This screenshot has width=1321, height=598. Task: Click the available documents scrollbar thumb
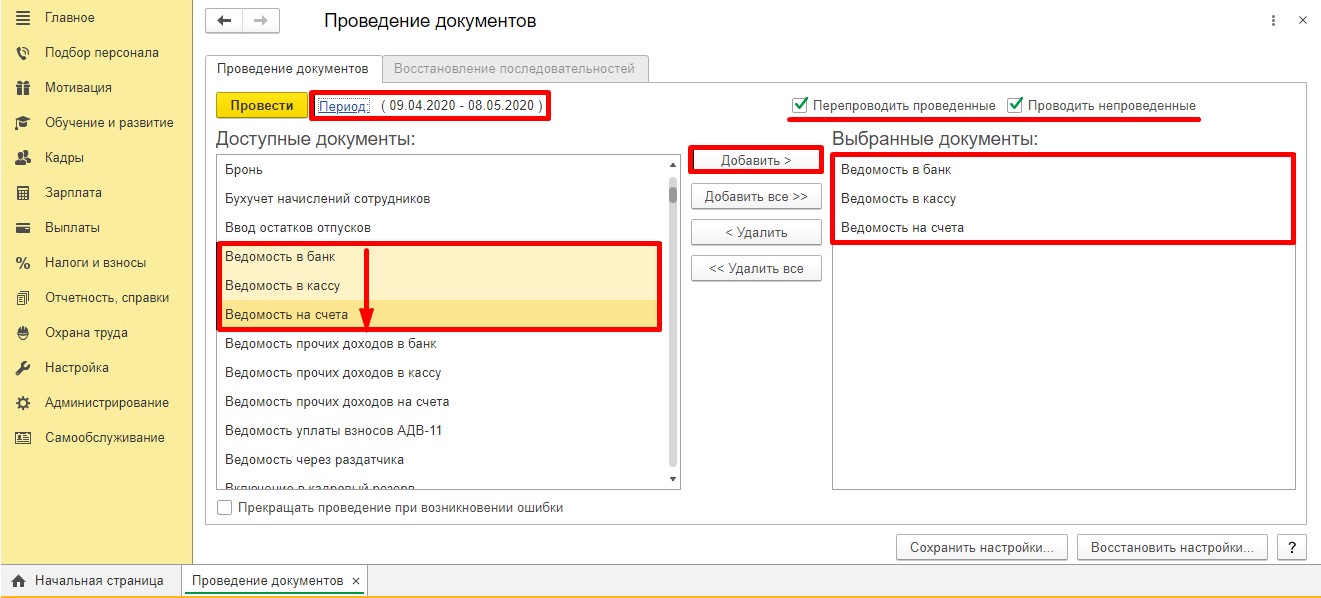coord(673,194)
